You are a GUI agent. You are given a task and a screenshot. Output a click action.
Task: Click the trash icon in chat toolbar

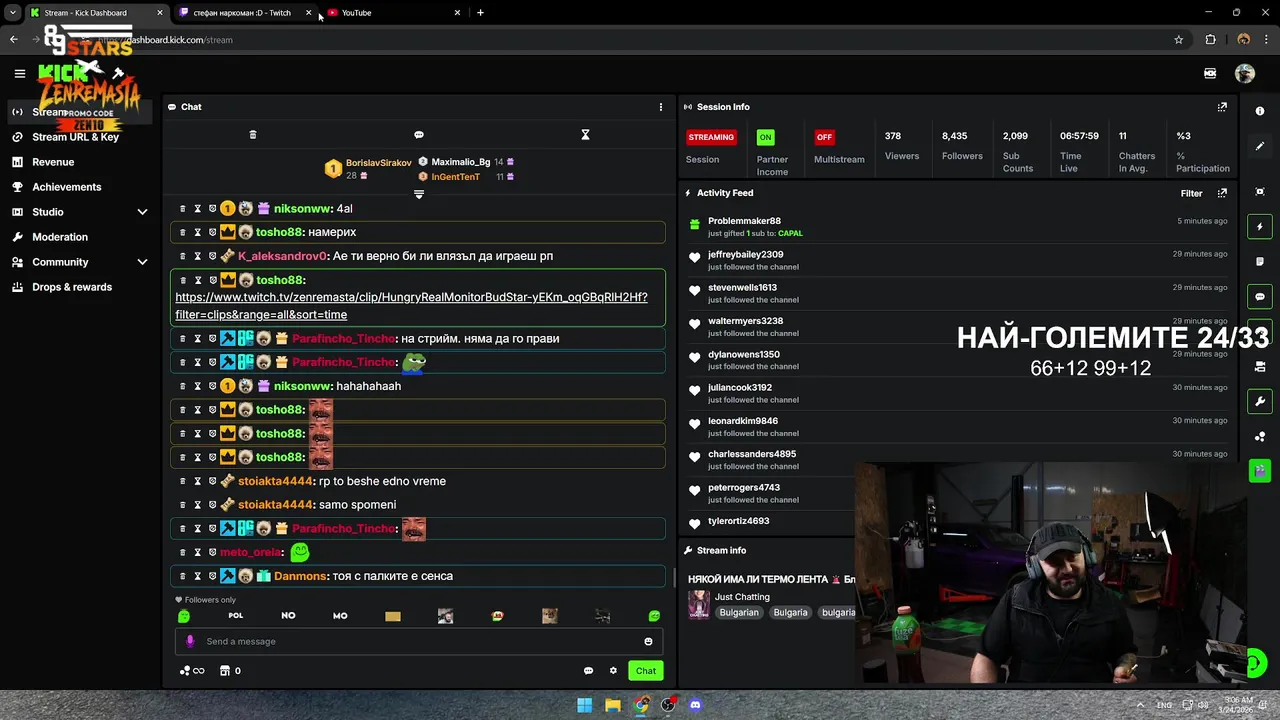(253, 135)
